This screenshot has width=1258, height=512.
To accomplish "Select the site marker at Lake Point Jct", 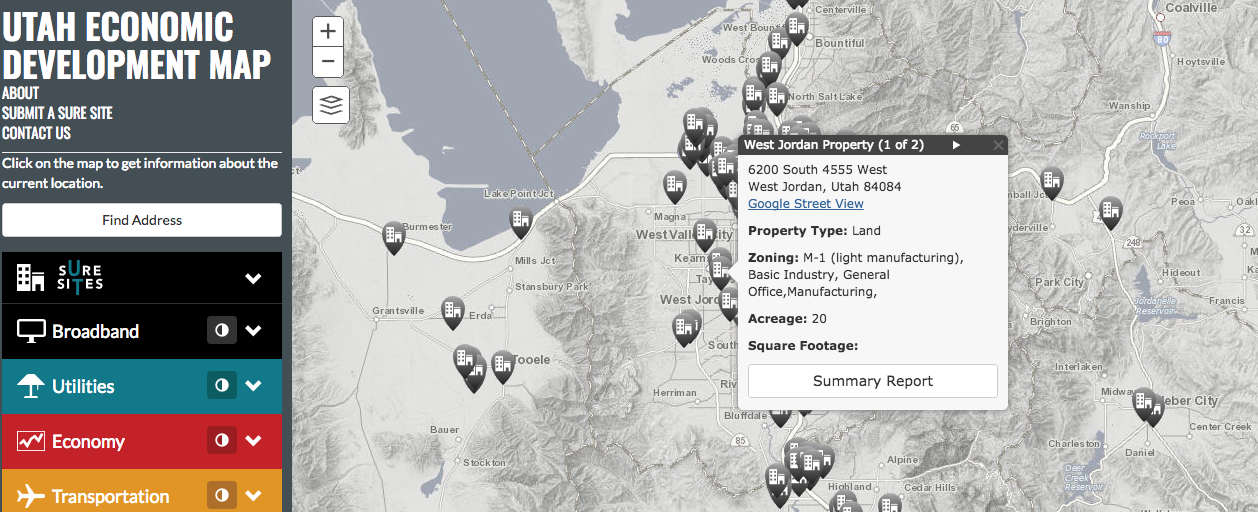I will tap(520, 221).
